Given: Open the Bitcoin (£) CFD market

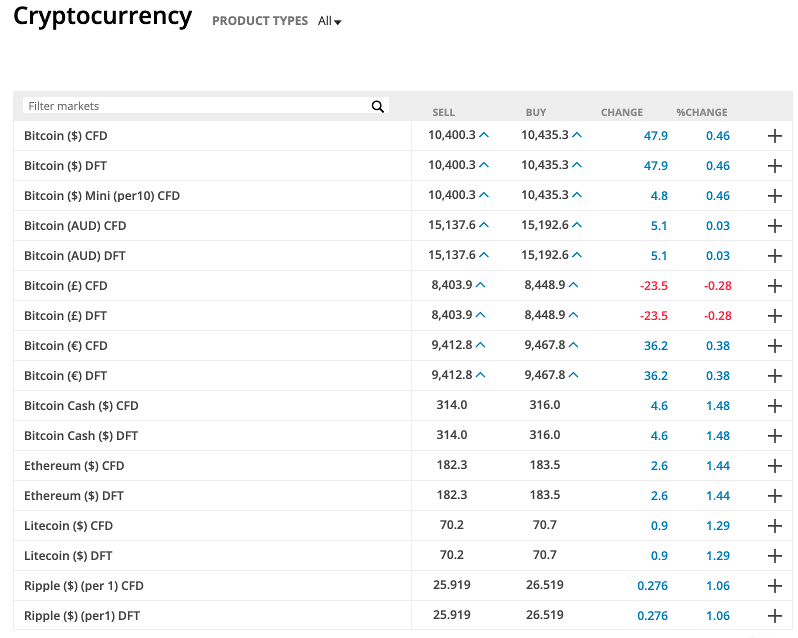Looking at the screenshot, I should (66, 286).
